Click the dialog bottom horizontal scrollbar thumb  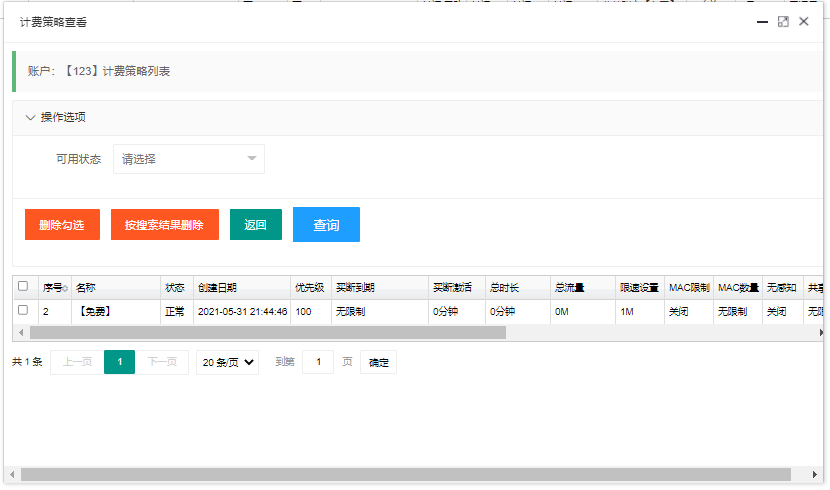tap(405, 475)
